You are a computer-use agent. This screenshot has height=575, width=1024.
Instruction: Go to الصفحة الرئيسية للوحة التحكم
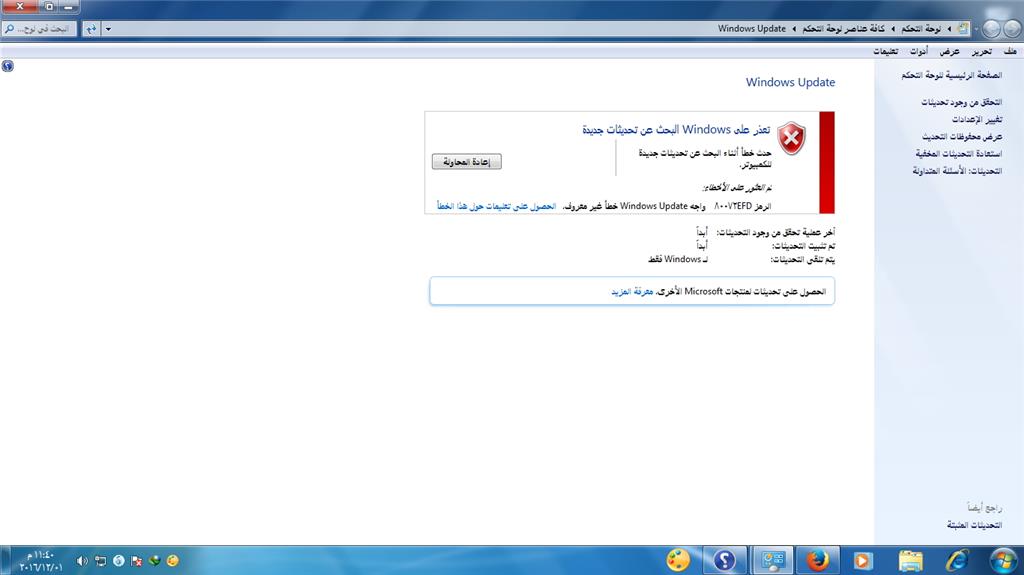point(952,75)
